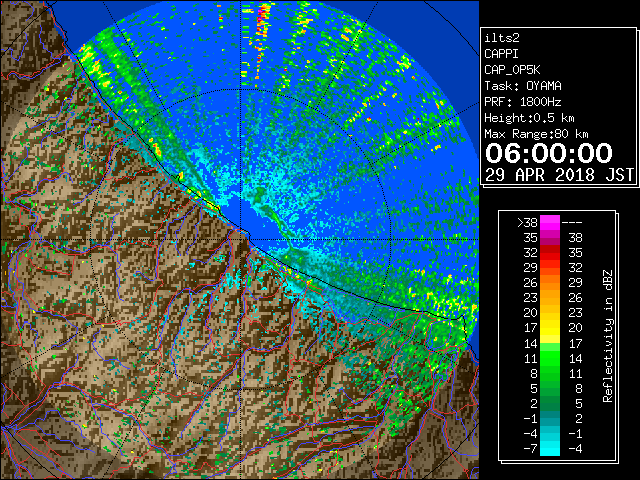This screenshot has width=640, height=480.
Task: Click the 'PRF: 1800Hz' text
Action: click(x=523, y=102)
